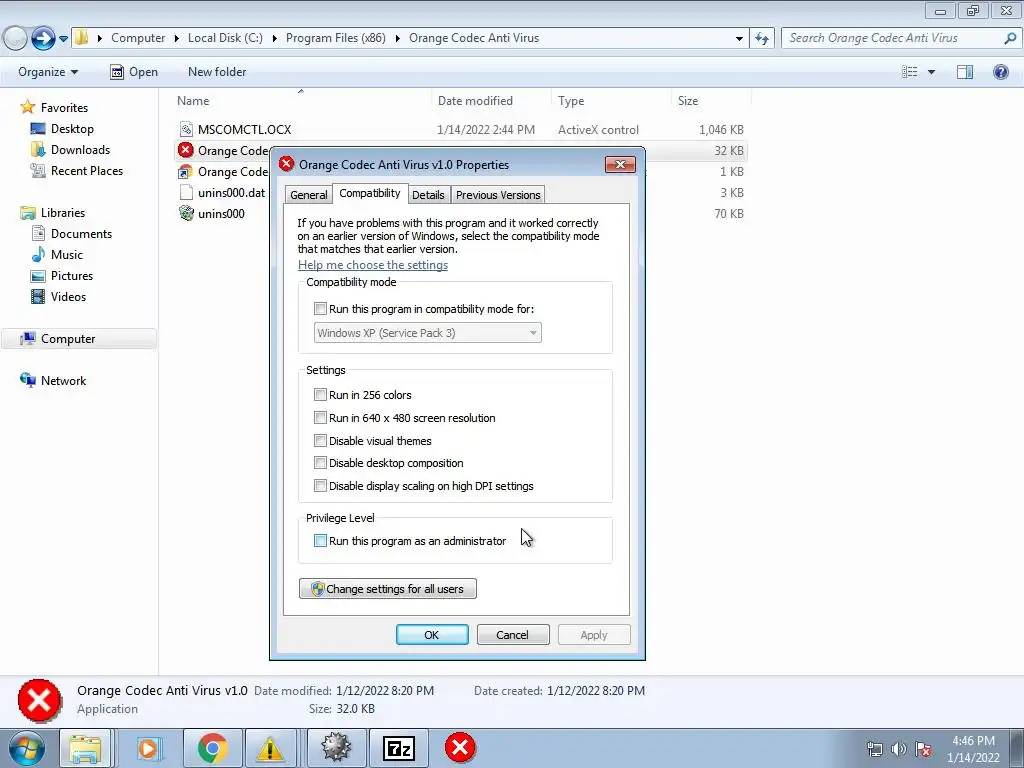The image size is (1024, 768).
Task: Click the network tray icon
Action: [x=874, y=749]
